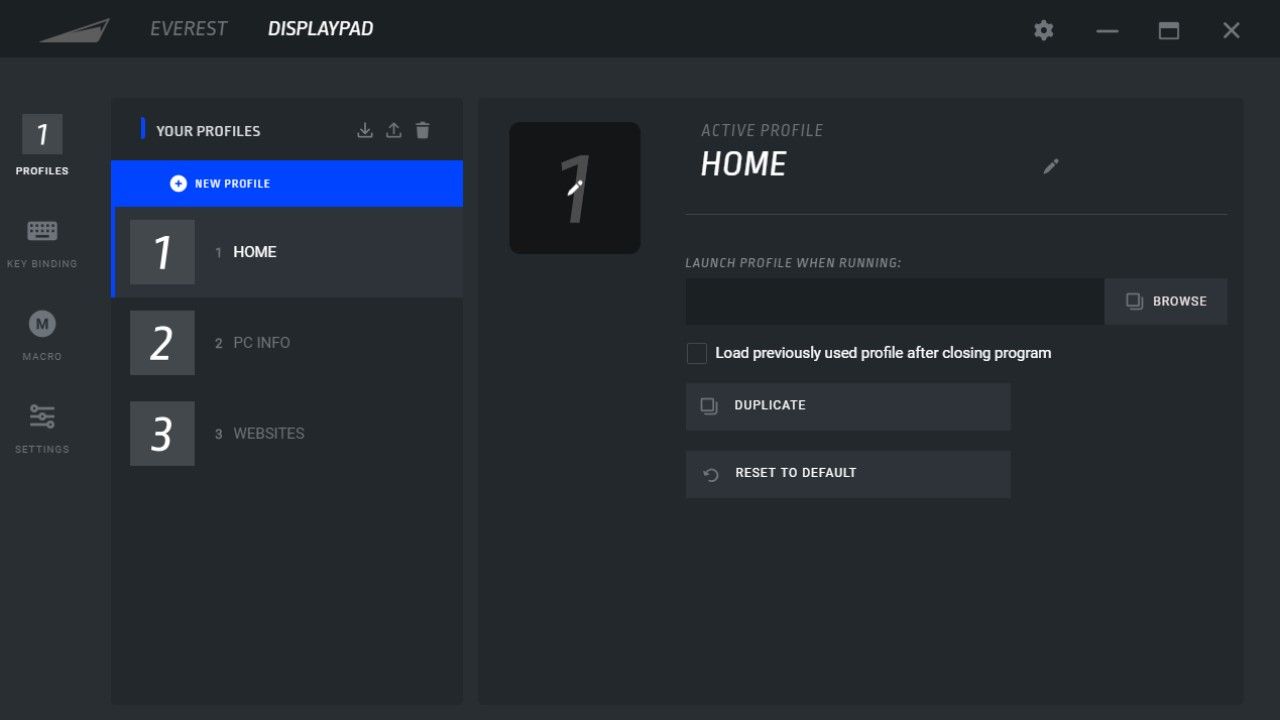Open the Settings sliders sidebar icon
The width and height of the screenshot is (1280, 720).
(x=42, y=428)
